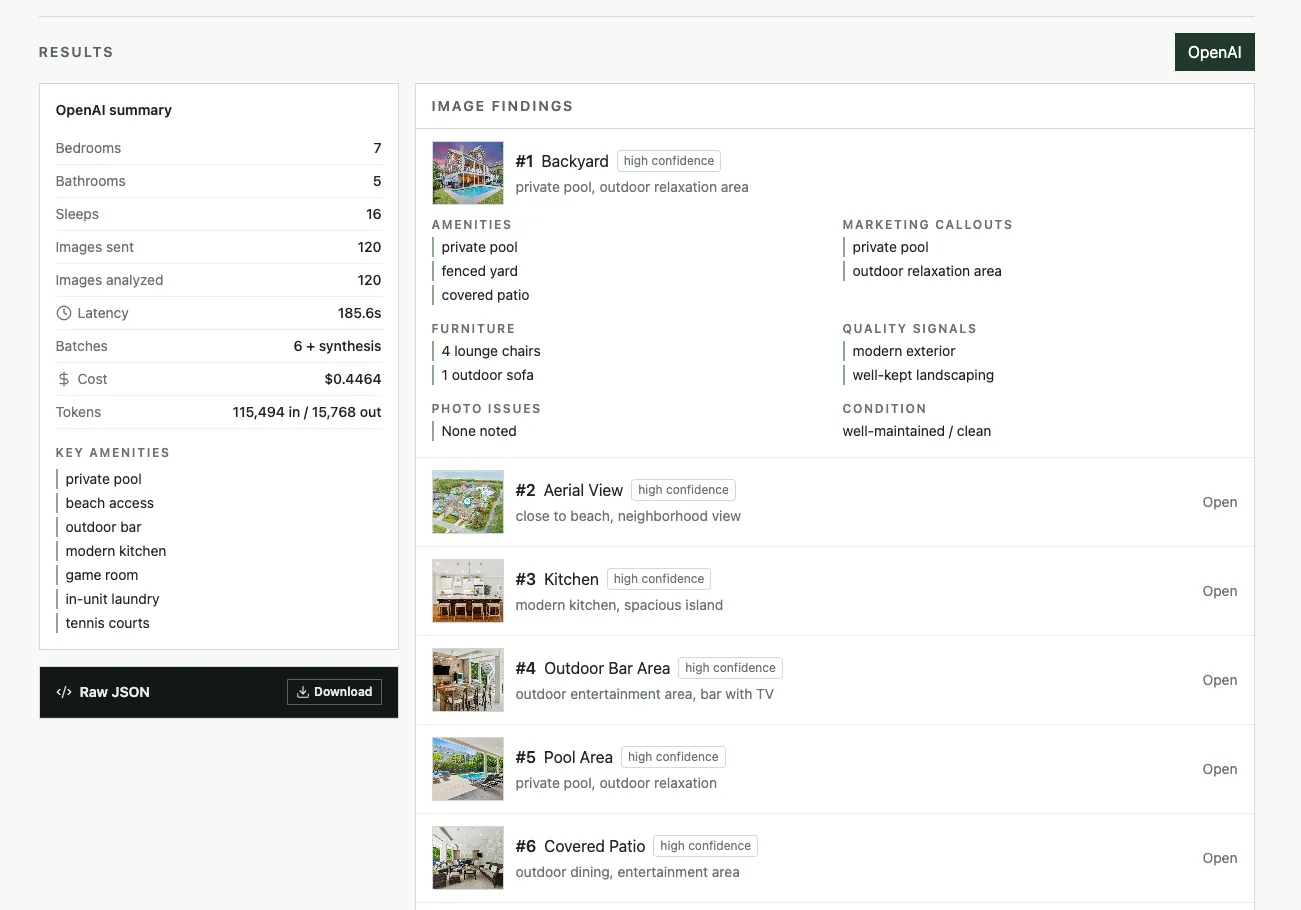Click the high confidence badge on Pool Area
The image size is (1301, 910).
click(x=673, y=757)
